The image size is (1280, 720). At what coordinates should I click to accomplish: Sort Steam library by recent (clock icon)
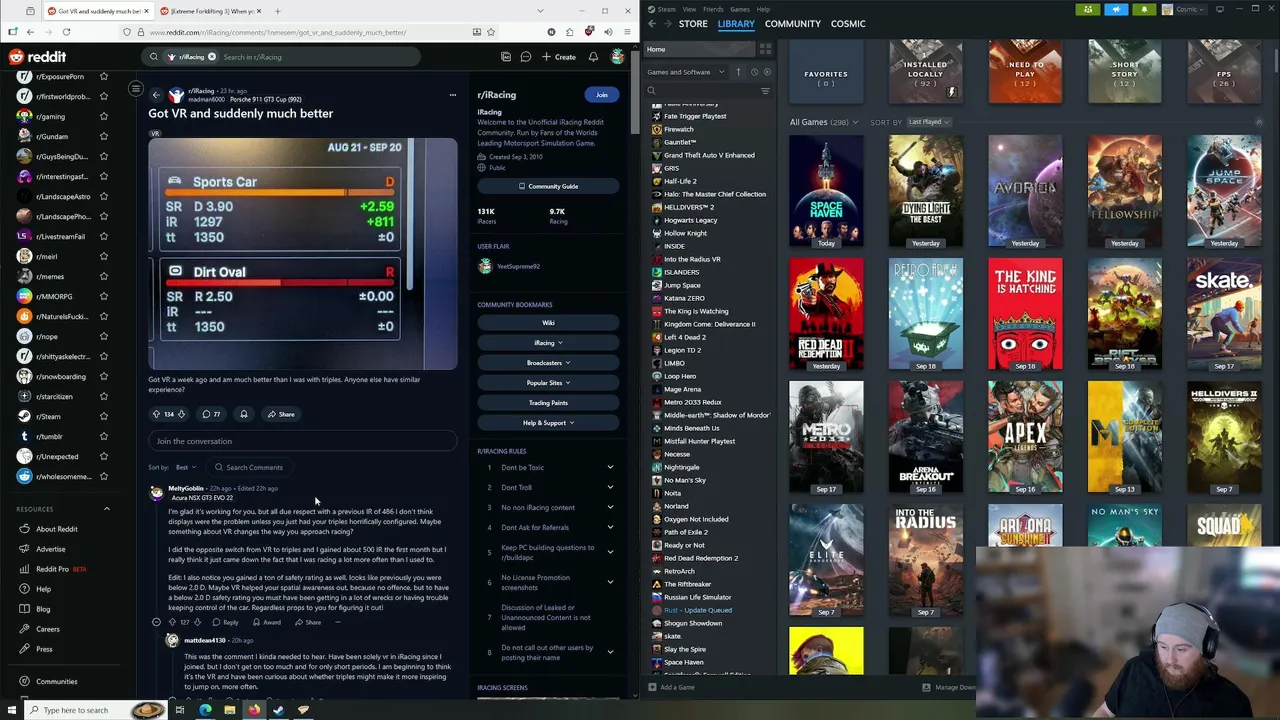(754, 72)
